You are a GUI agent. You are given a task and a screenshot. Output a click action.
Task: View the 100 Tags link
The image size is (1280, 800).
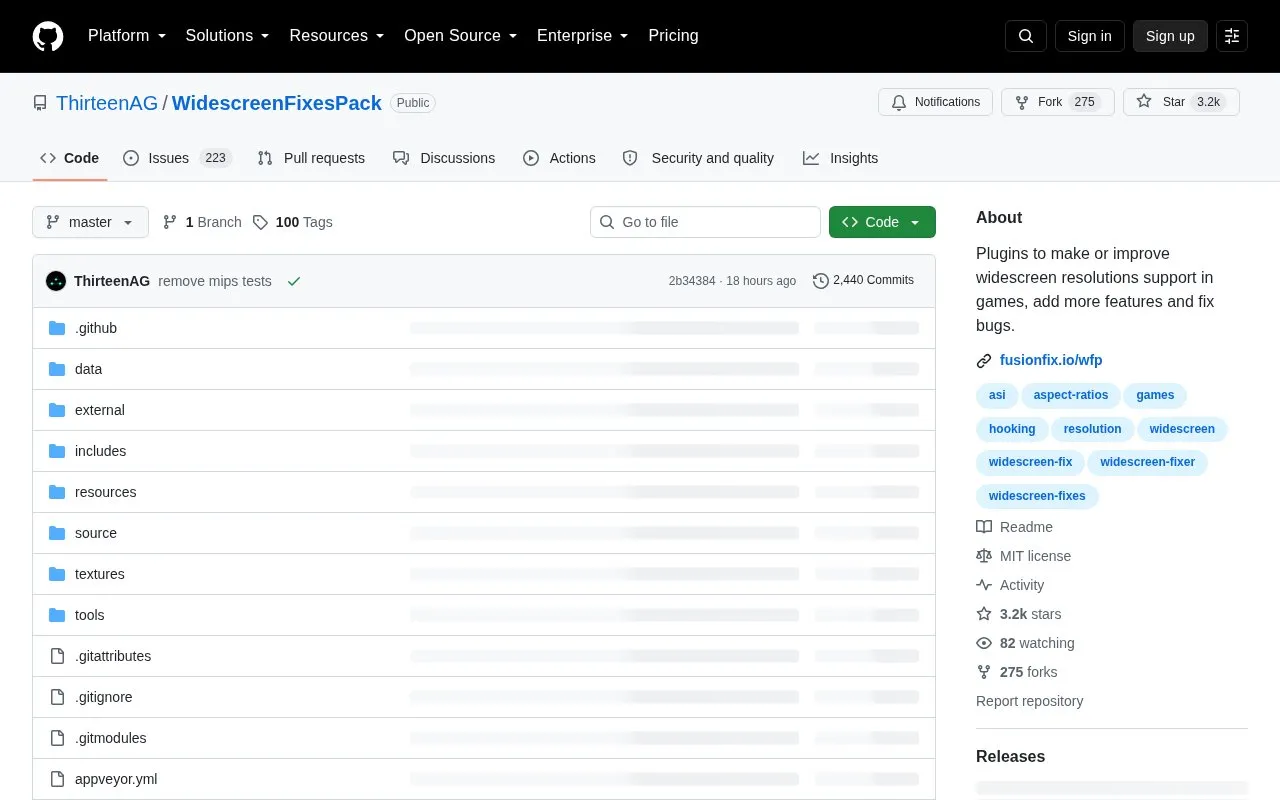[x=292, y=222]
